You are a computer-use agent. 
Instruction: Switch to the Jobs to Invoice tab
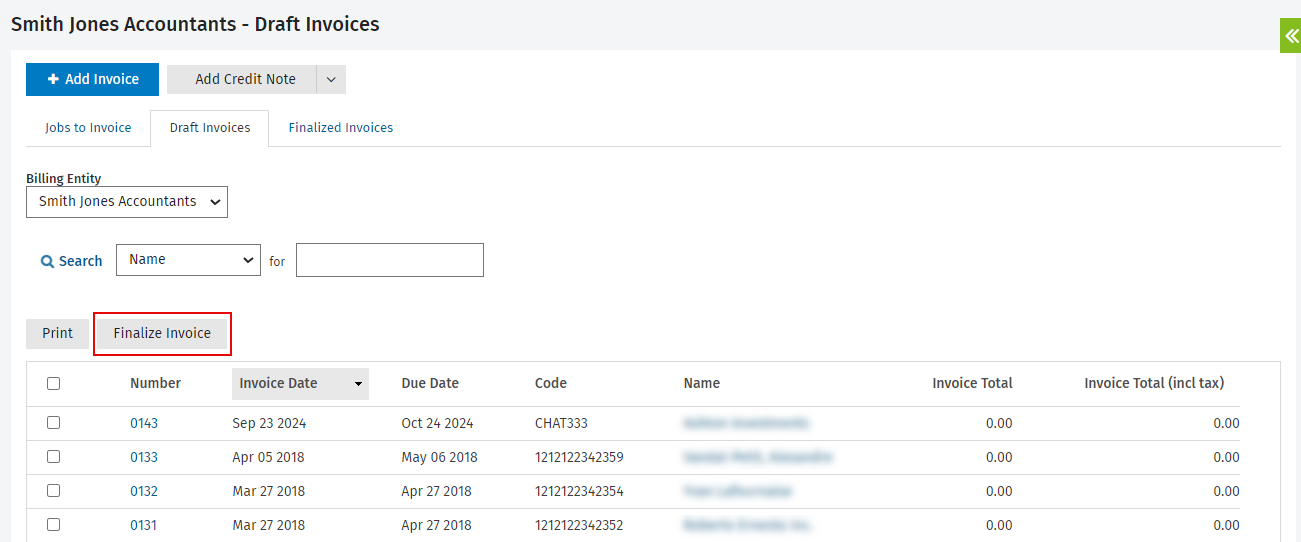(x=88, y=128)
